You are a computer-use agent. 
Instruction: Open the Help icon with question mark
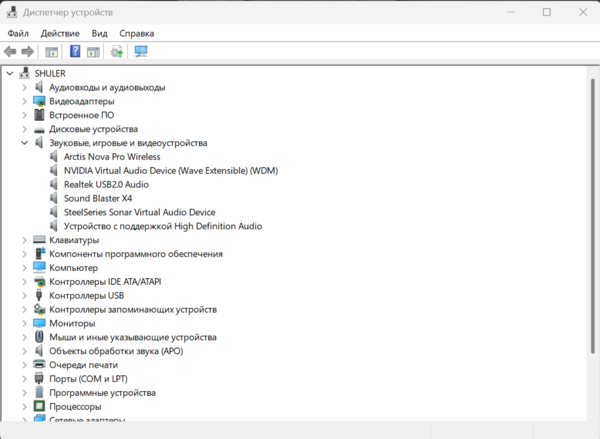pyautogui.click(x=75, y=51)
